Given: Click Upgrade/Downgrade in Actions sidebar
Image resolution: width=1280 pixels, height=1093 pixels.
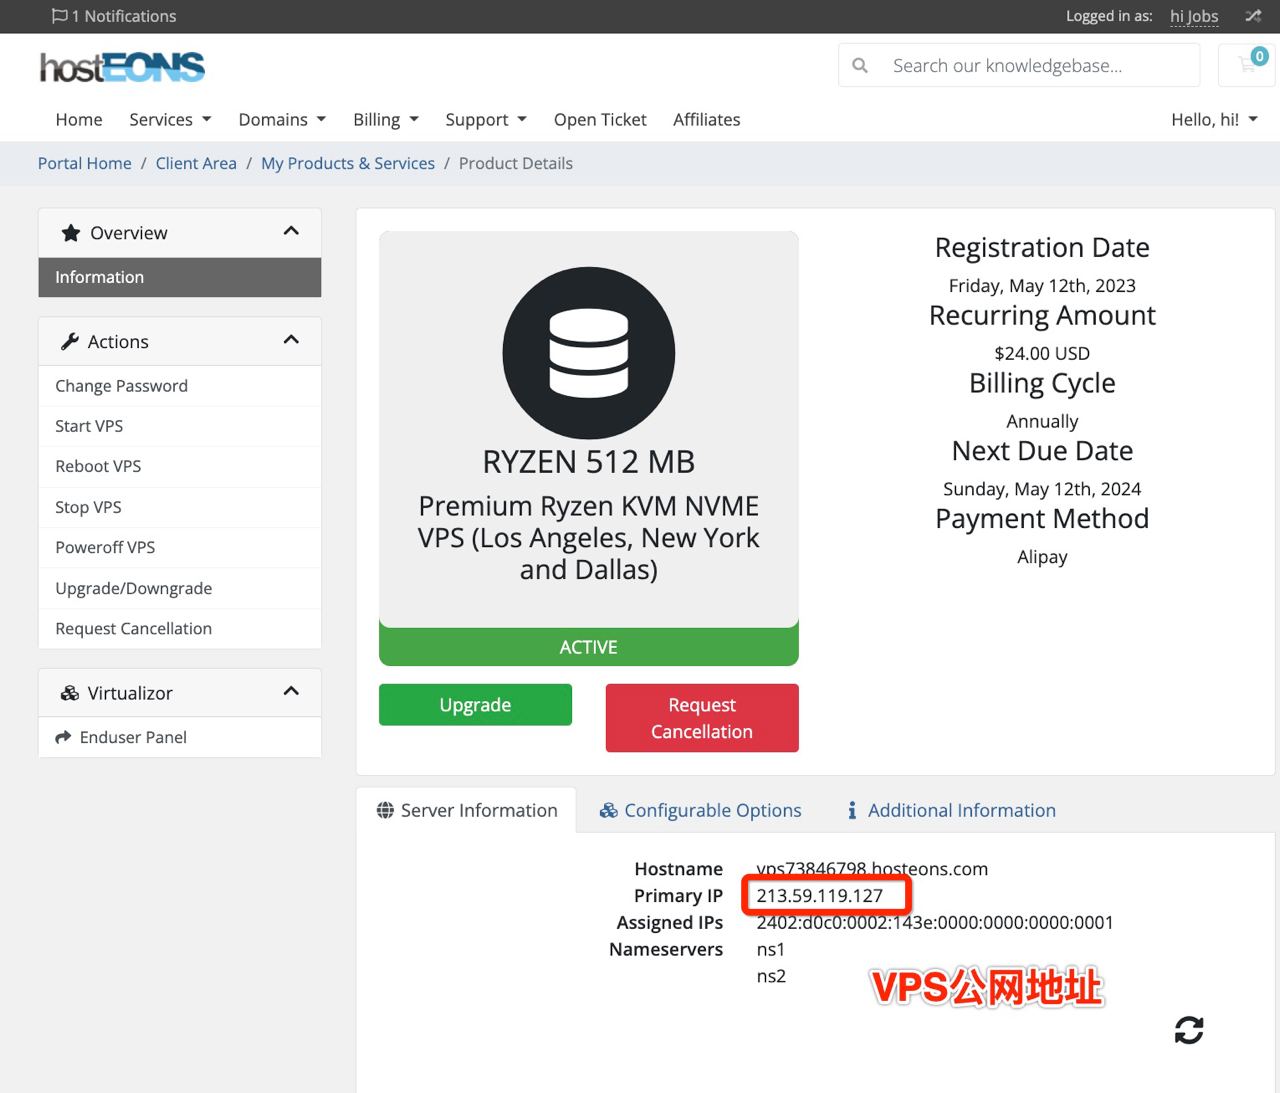Looking at the screenshot, I should 180,588.
